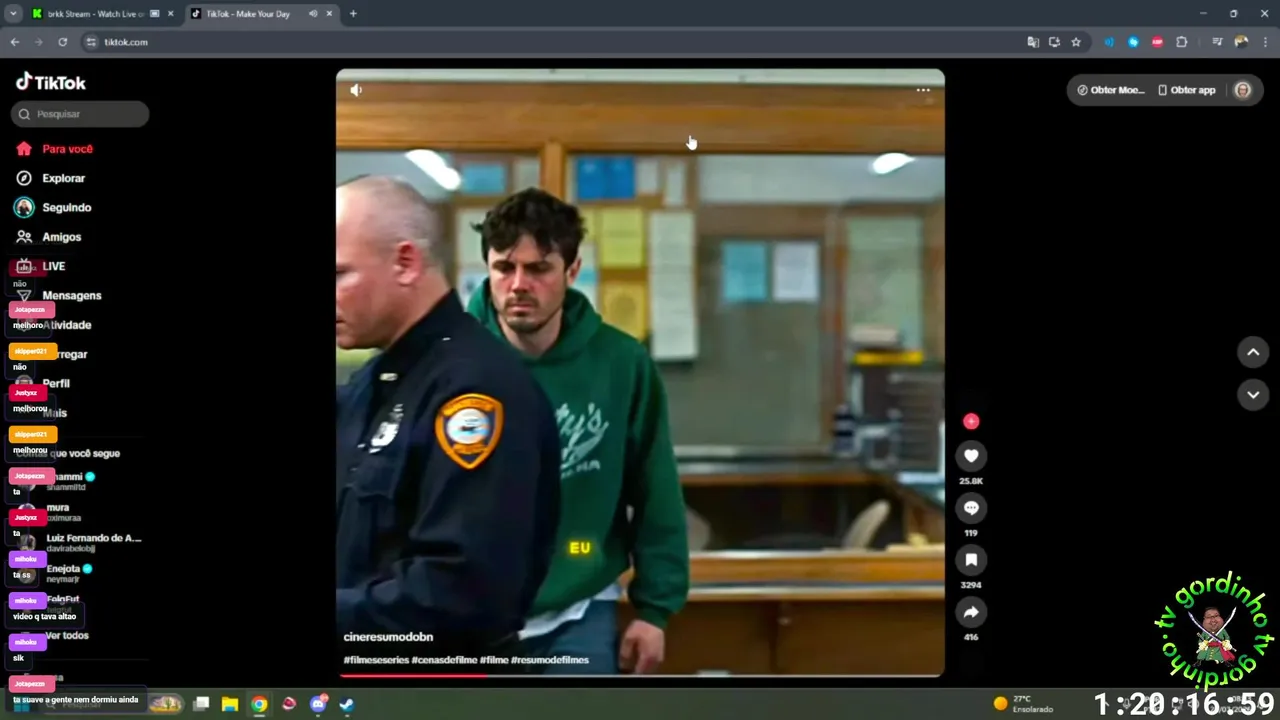Image resolution: width=1280 pixels, height=720 pixels.
Task: Open LIVE in the sidebar
Action: [41, 266]
